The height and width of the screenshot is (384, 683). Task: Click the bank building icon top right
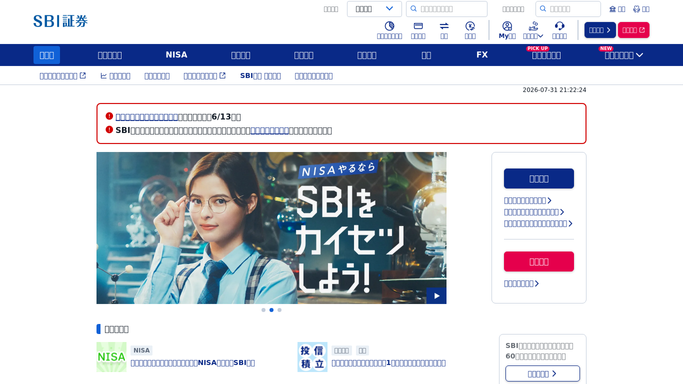[612, 9]
